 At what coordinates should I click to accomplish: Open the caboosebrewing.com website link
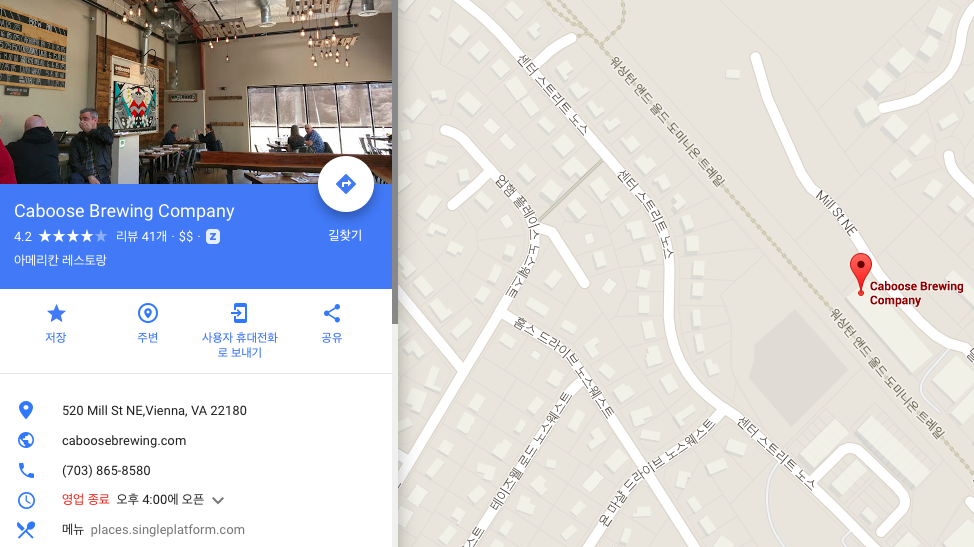[x=124, y=441]
